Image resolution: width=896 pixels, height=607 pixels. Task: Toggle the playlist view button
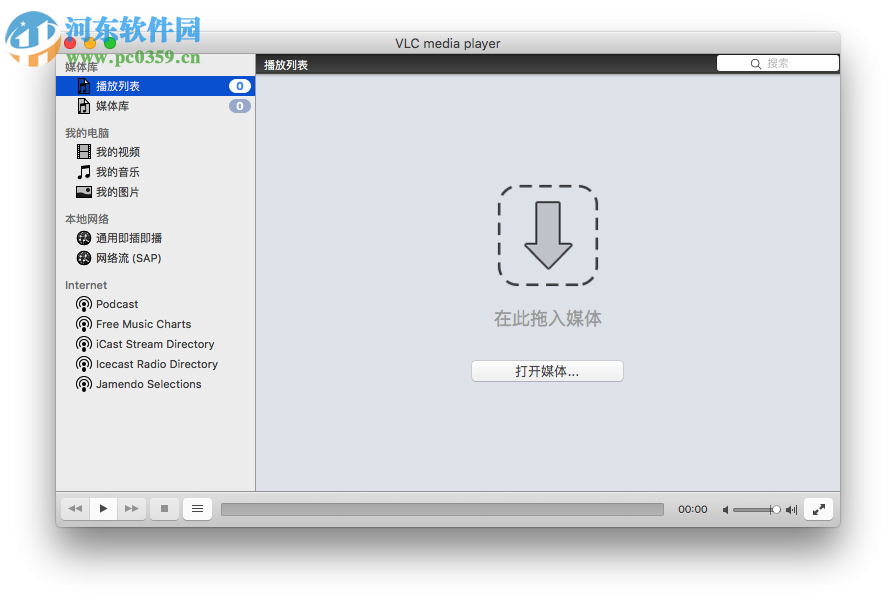[197, 509]
